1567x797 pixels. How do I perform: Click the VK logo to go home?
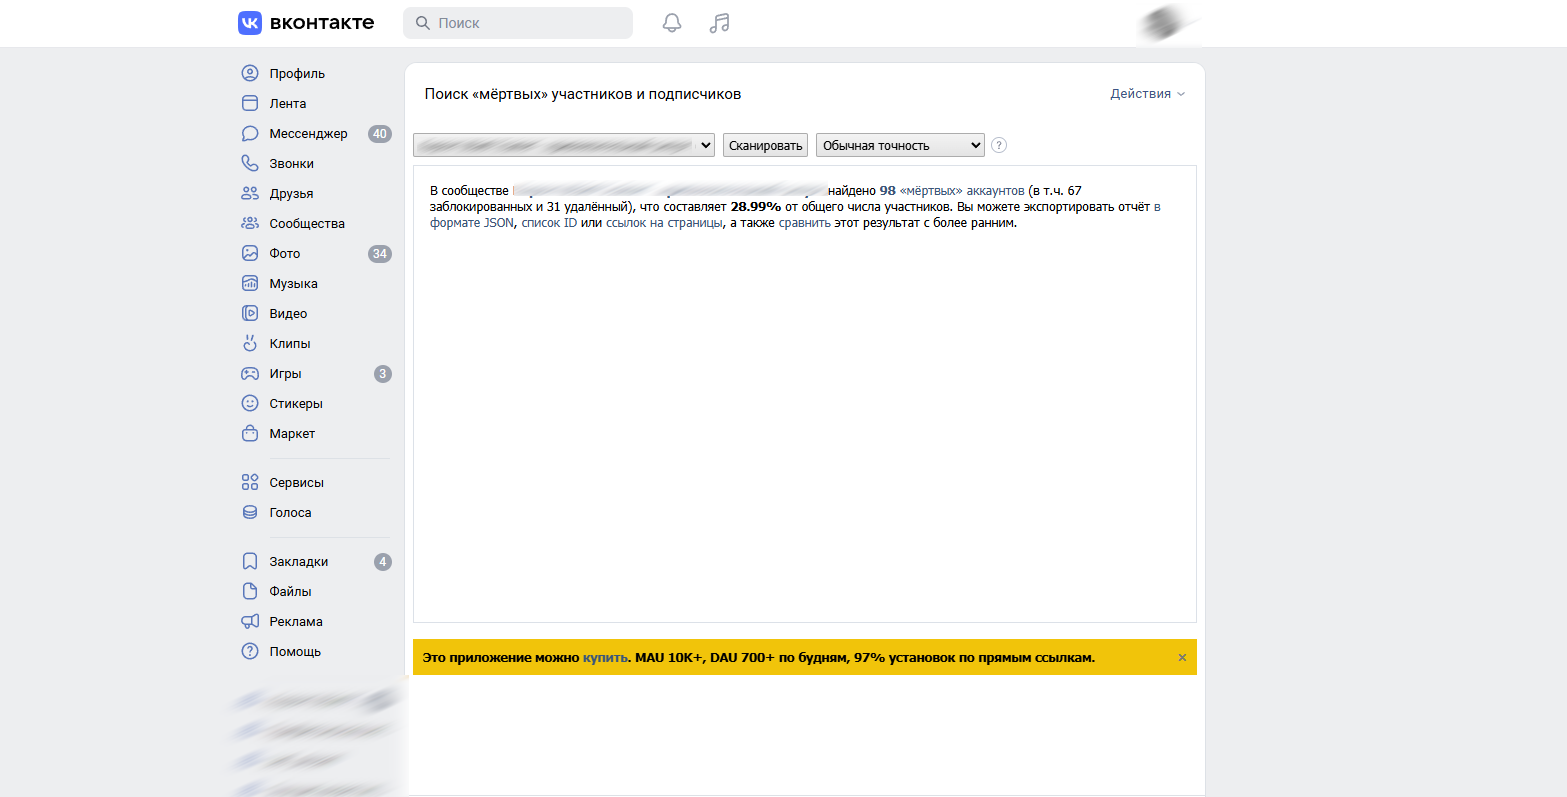249,22
